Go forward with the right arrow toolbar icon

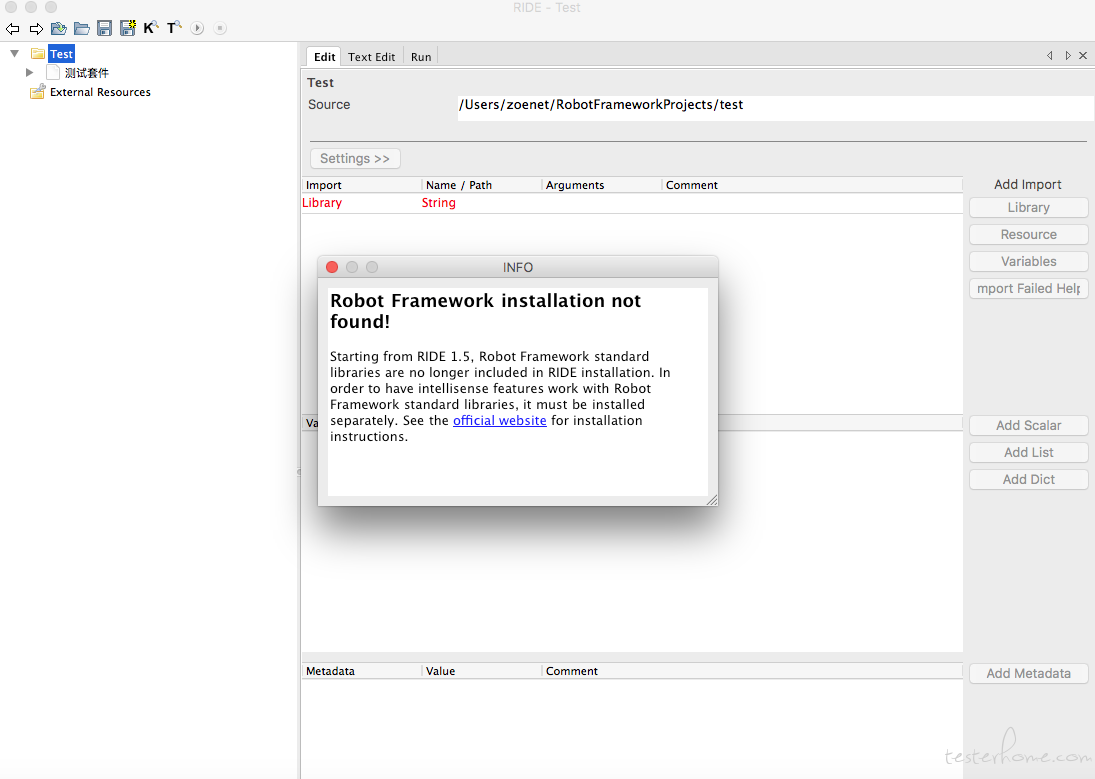coord(36,29)
